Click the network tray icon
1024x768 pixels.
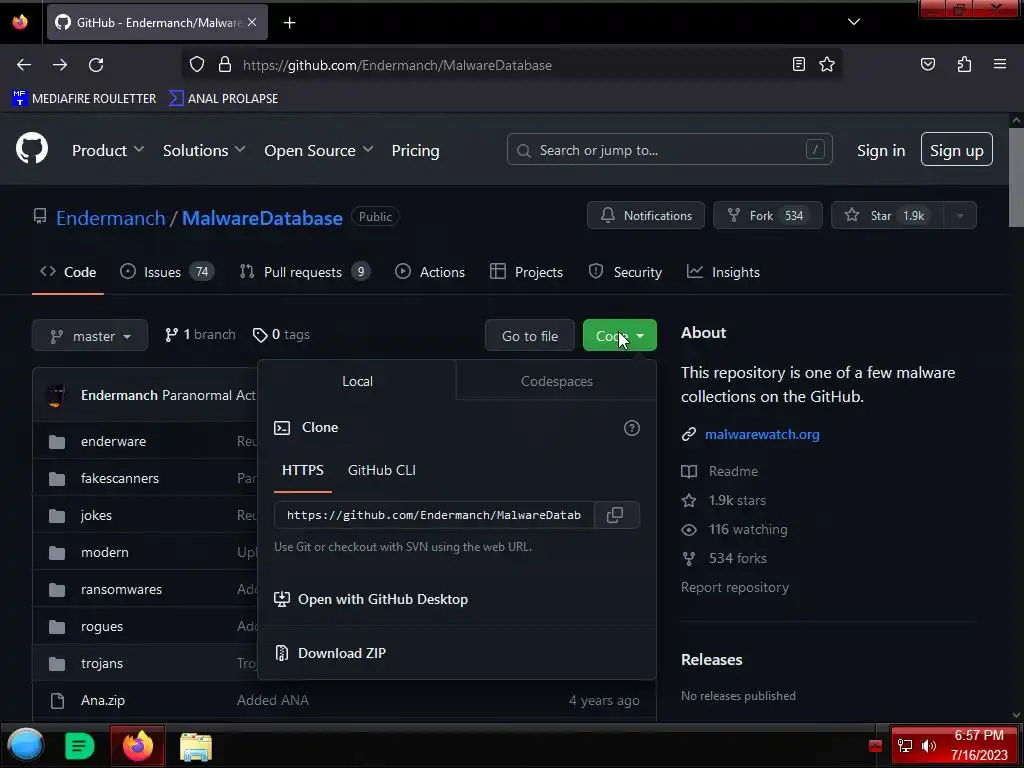904,746
